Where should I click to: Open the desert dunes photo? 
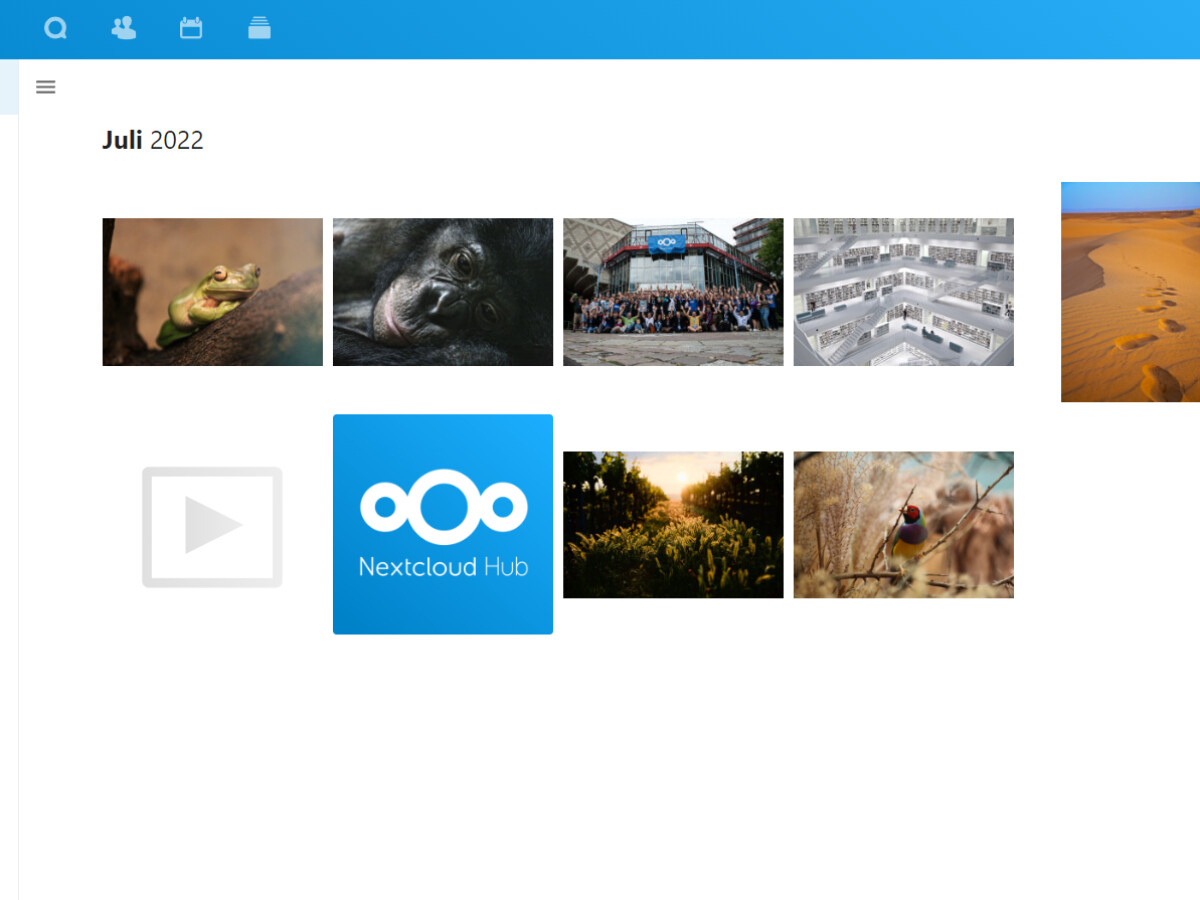coord(1130,292)
